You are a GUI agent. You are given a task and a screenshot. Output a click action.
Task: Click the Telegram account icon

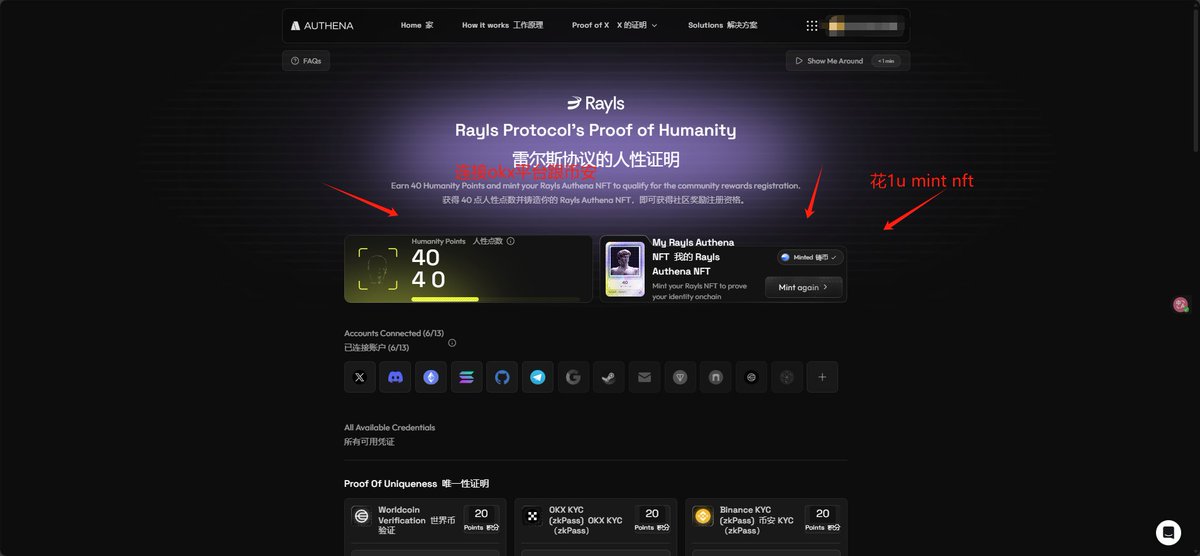[x=538, y=377]
